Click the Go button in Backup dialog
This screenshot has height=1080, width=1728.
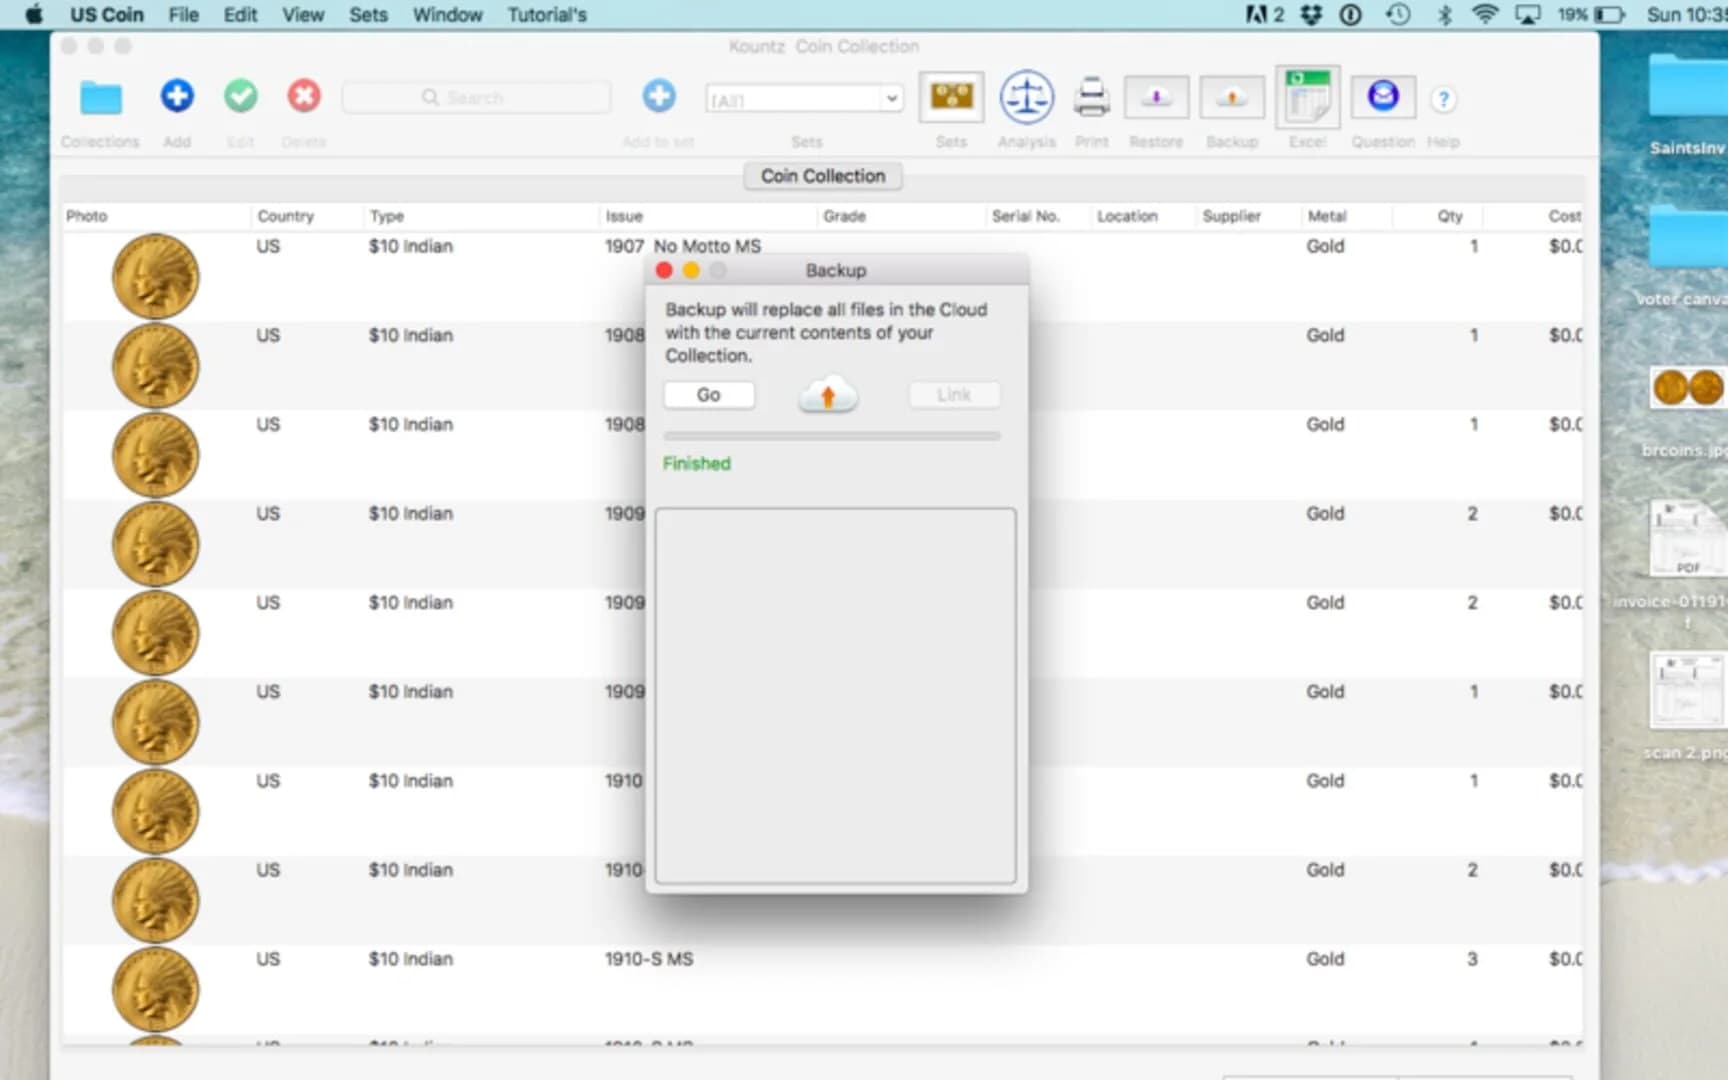tap(709, 394)
